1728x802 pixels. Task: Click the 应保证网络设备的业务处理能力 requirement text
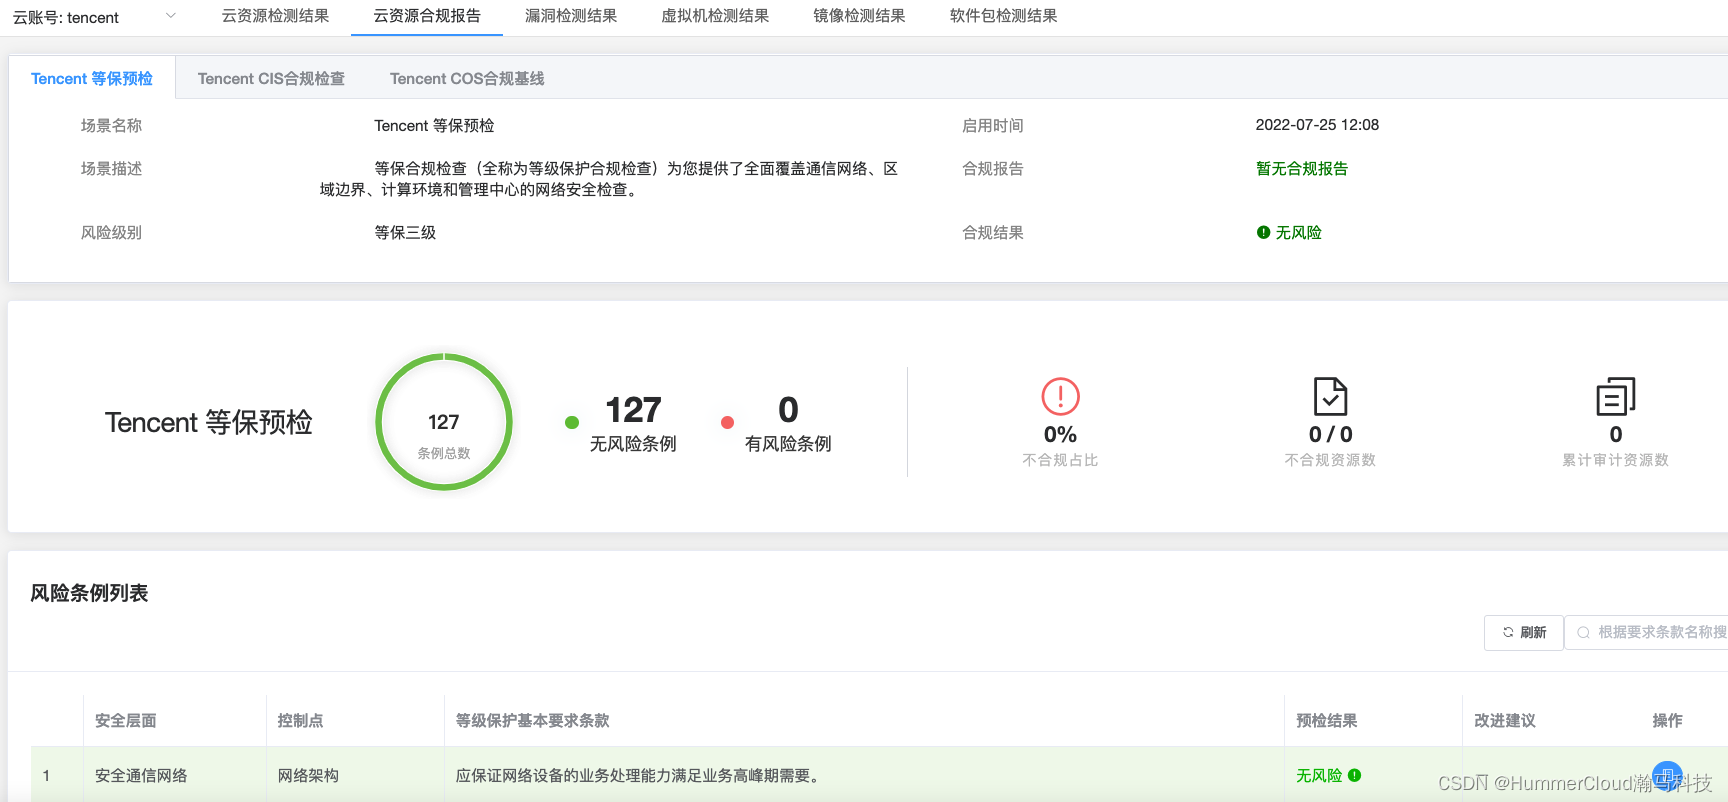[x=640, y=775]
